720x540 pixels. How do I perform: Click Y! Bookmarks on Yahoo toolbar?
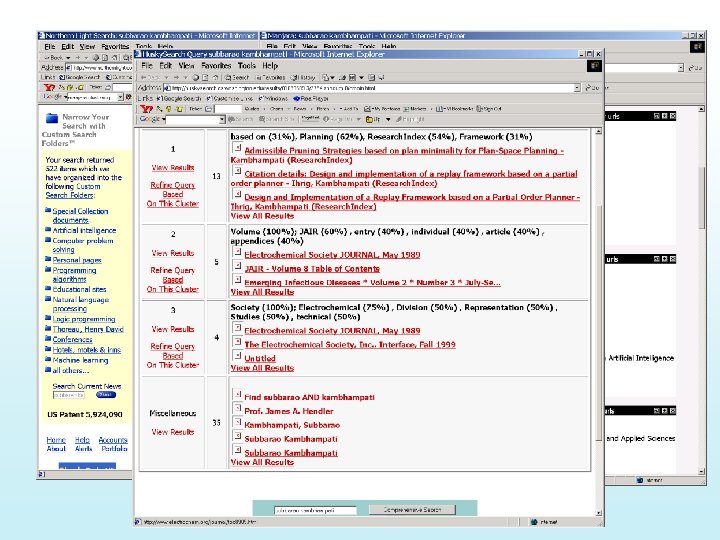454,109
